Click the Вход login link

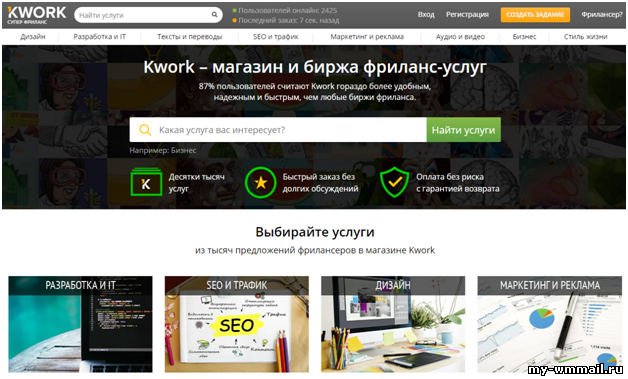426,14
